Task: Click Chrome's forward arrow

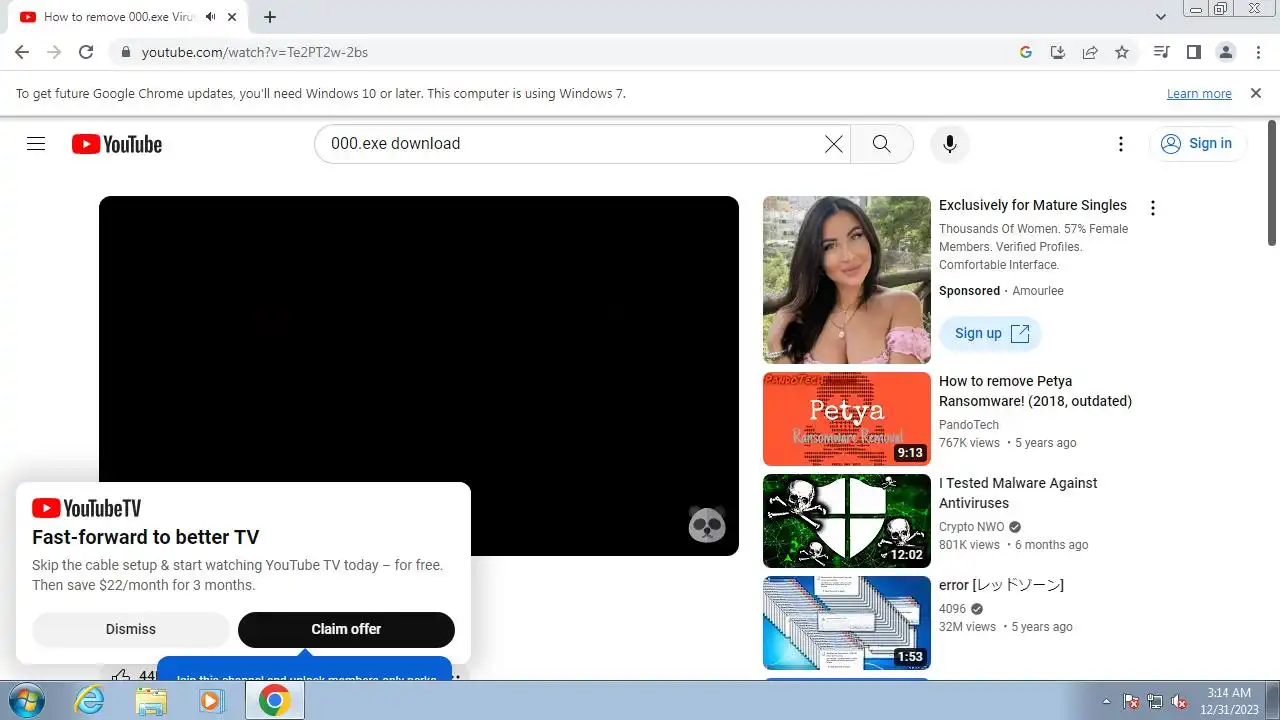Action: (x=54, y=52)
